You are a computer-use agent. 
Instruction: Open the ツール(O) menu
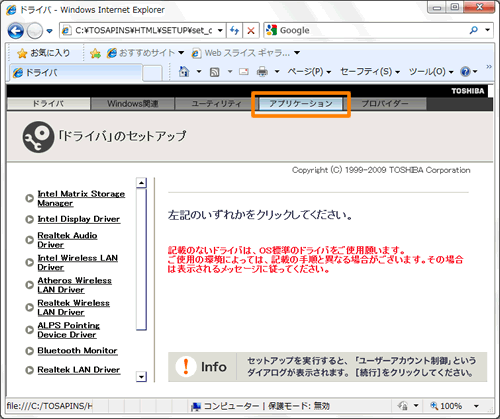tap(431, 71)
